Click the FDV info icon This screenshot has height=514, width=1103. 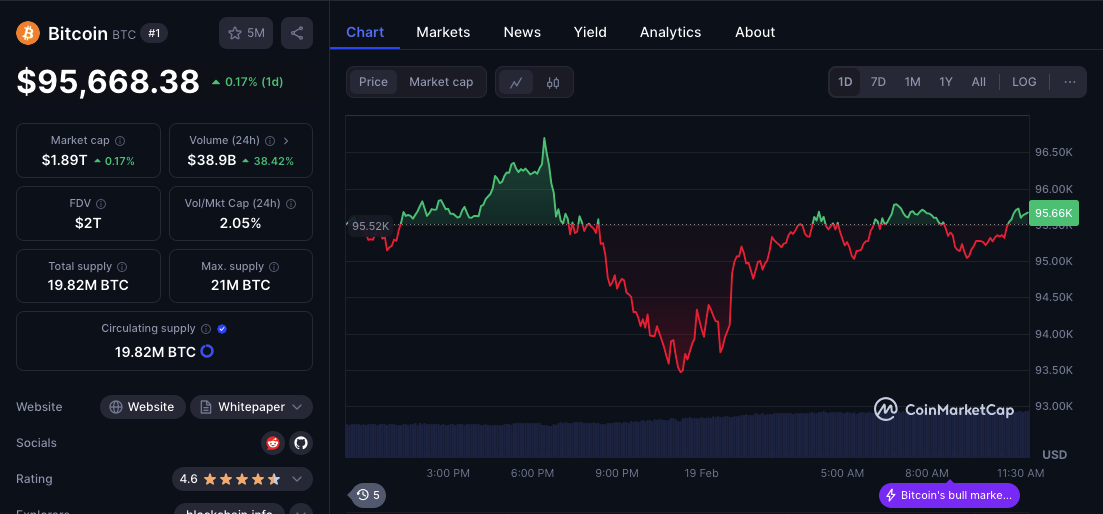101,204
